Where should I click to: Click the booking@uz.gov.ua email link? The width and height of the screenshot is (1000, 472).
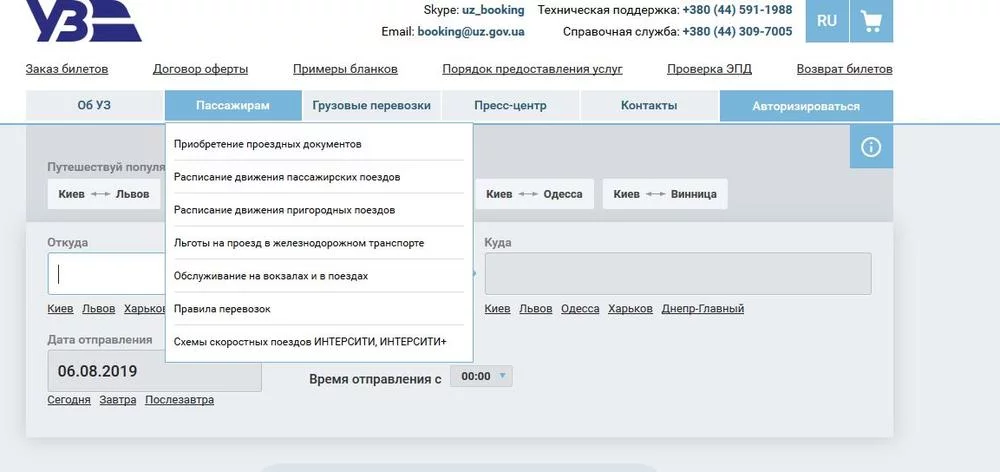pyautogui.click(x=471, y=31)
